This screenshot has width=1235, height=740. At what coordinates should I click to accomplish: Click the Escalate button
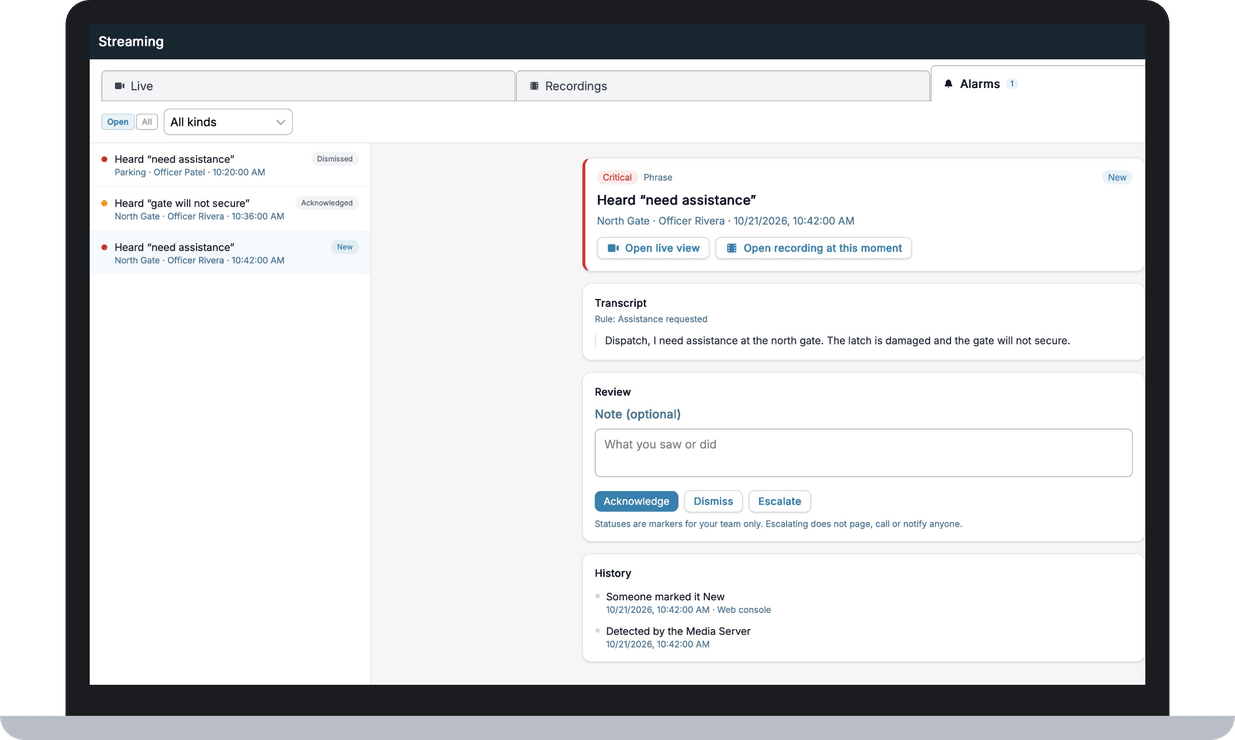(x=779, y=501)
